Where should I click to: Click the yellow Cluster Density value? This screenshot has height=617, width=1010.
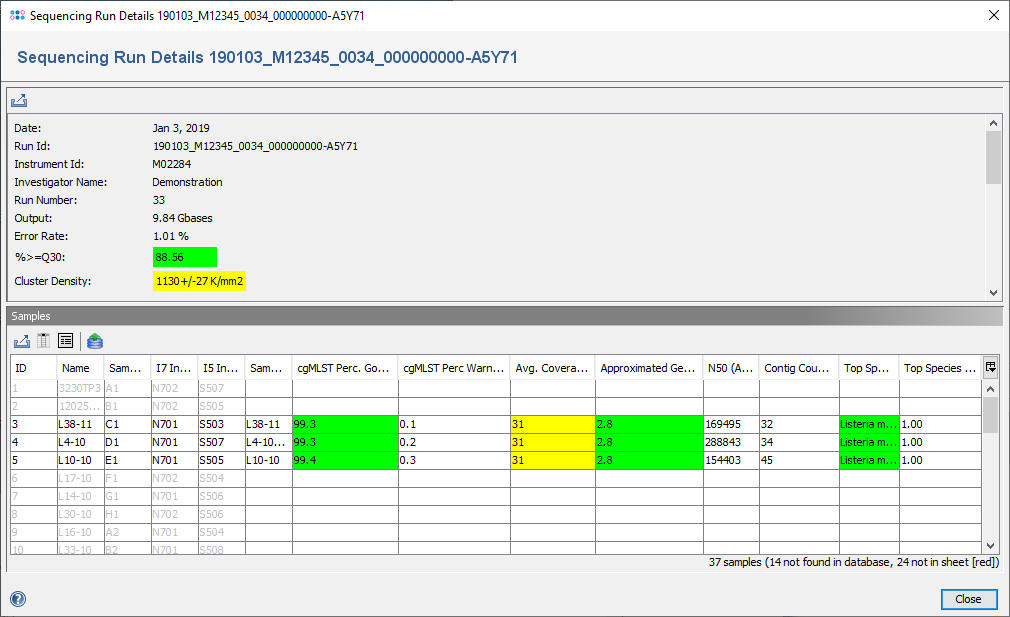pyautogui.click(x=199, y=281)
